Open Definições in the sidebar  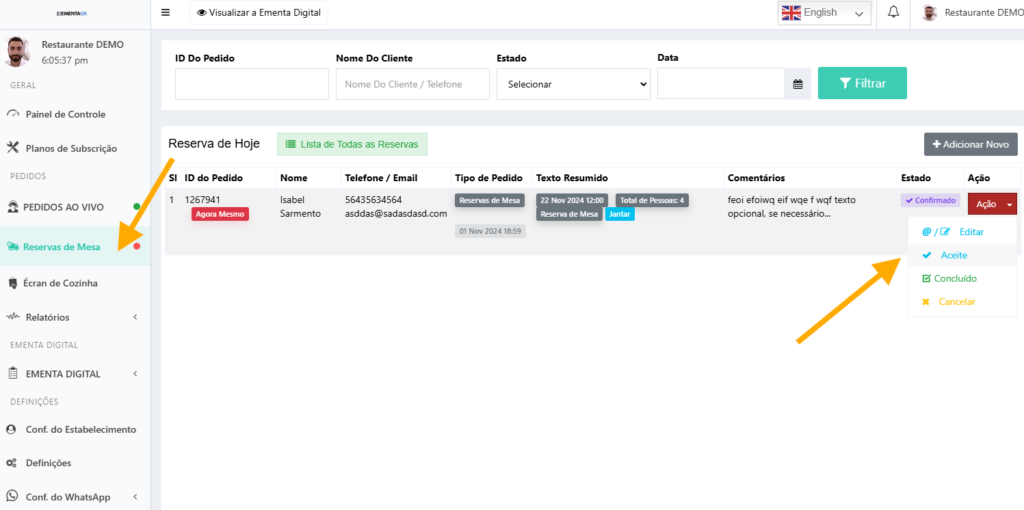pyautogui.click(x=48, y=463)
